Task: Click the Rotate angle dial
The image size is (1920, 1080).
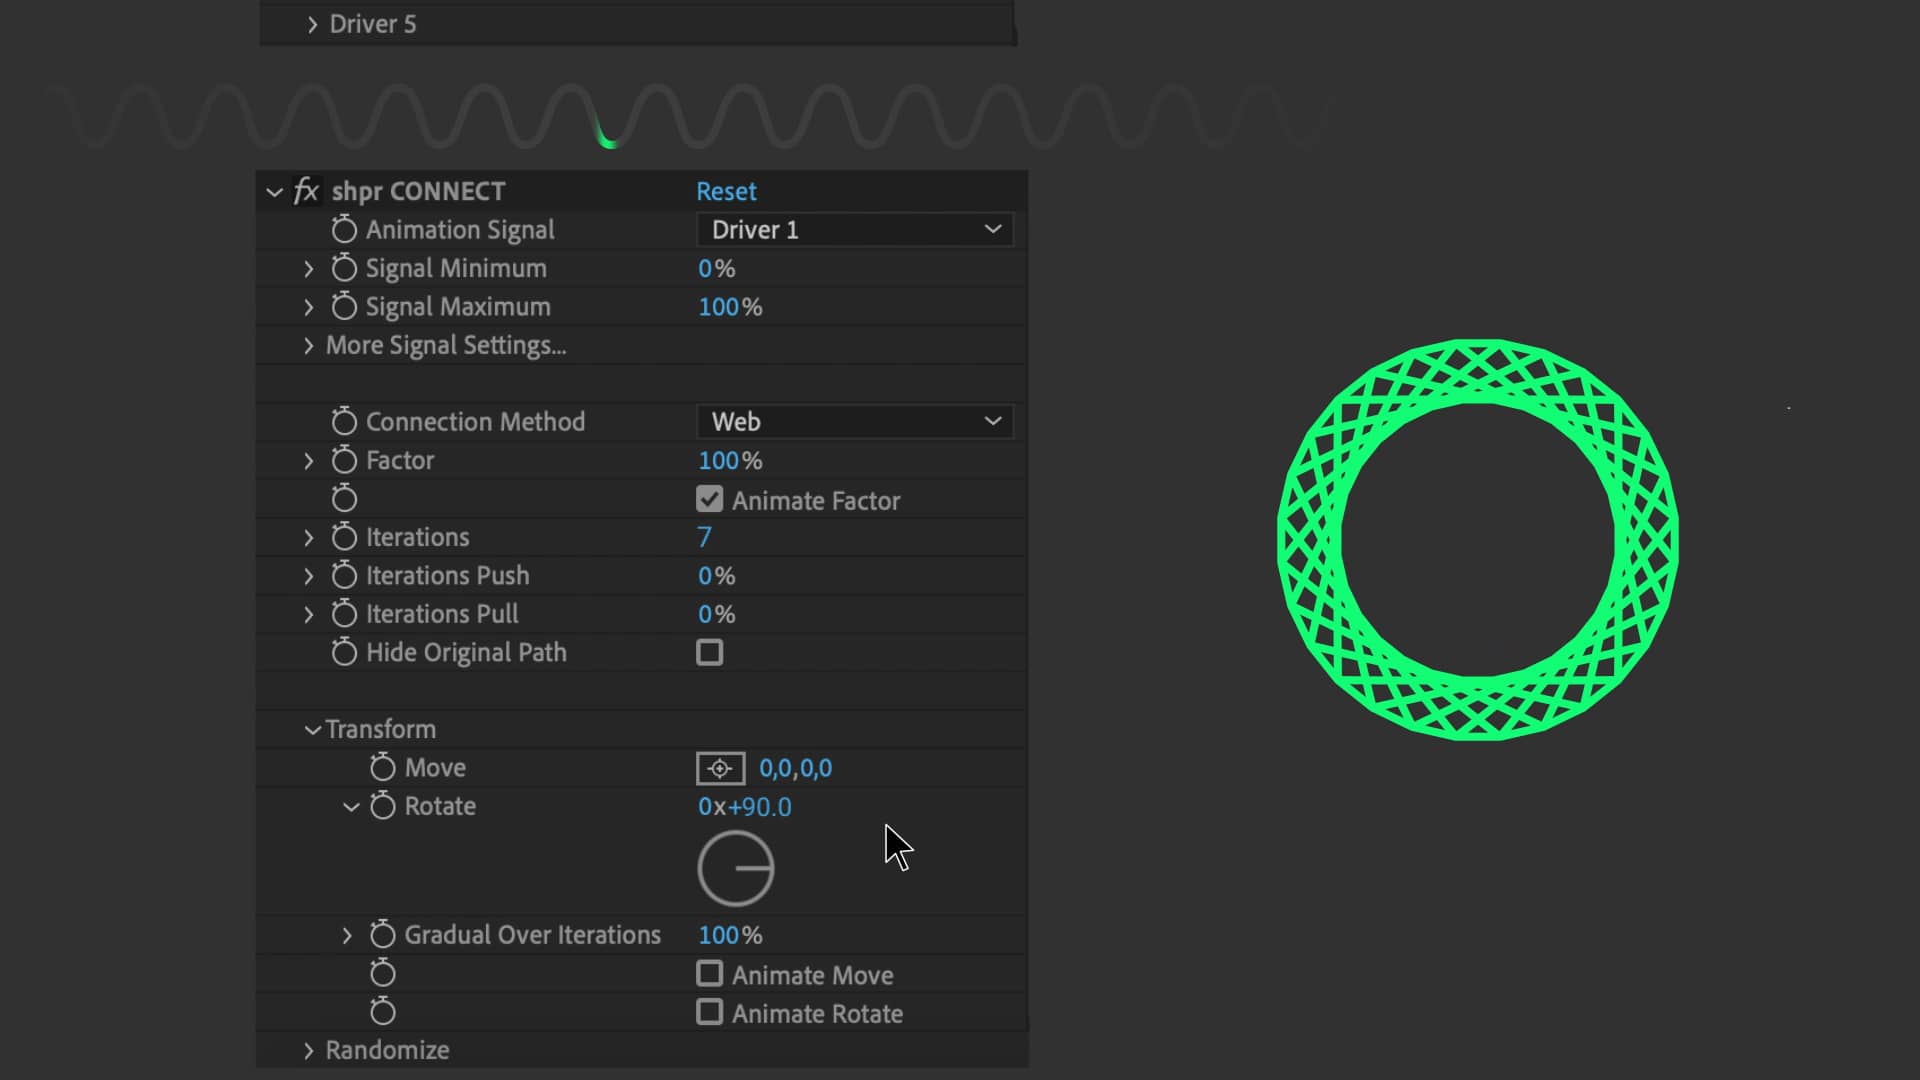Action: tap(736, 869)
